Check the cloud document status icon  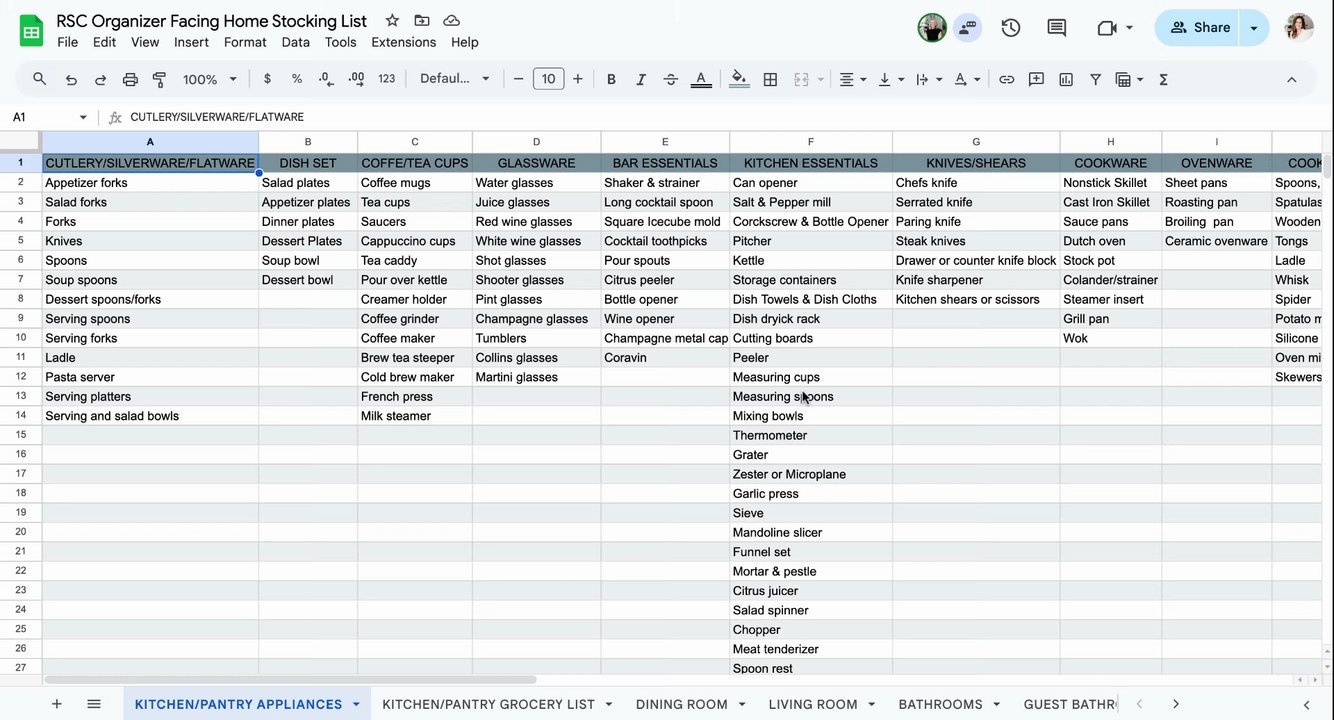click(451, 21)
